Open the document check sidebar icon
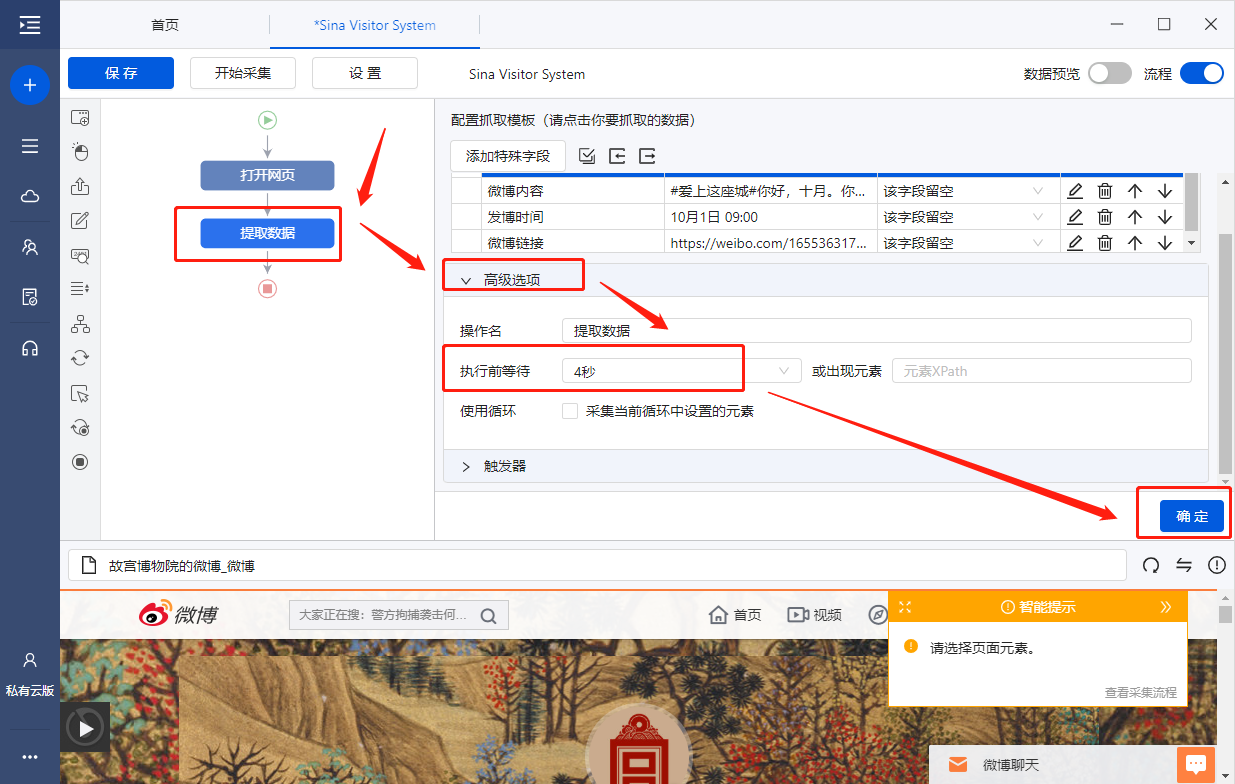1235x784 pixels. point(30,297)
